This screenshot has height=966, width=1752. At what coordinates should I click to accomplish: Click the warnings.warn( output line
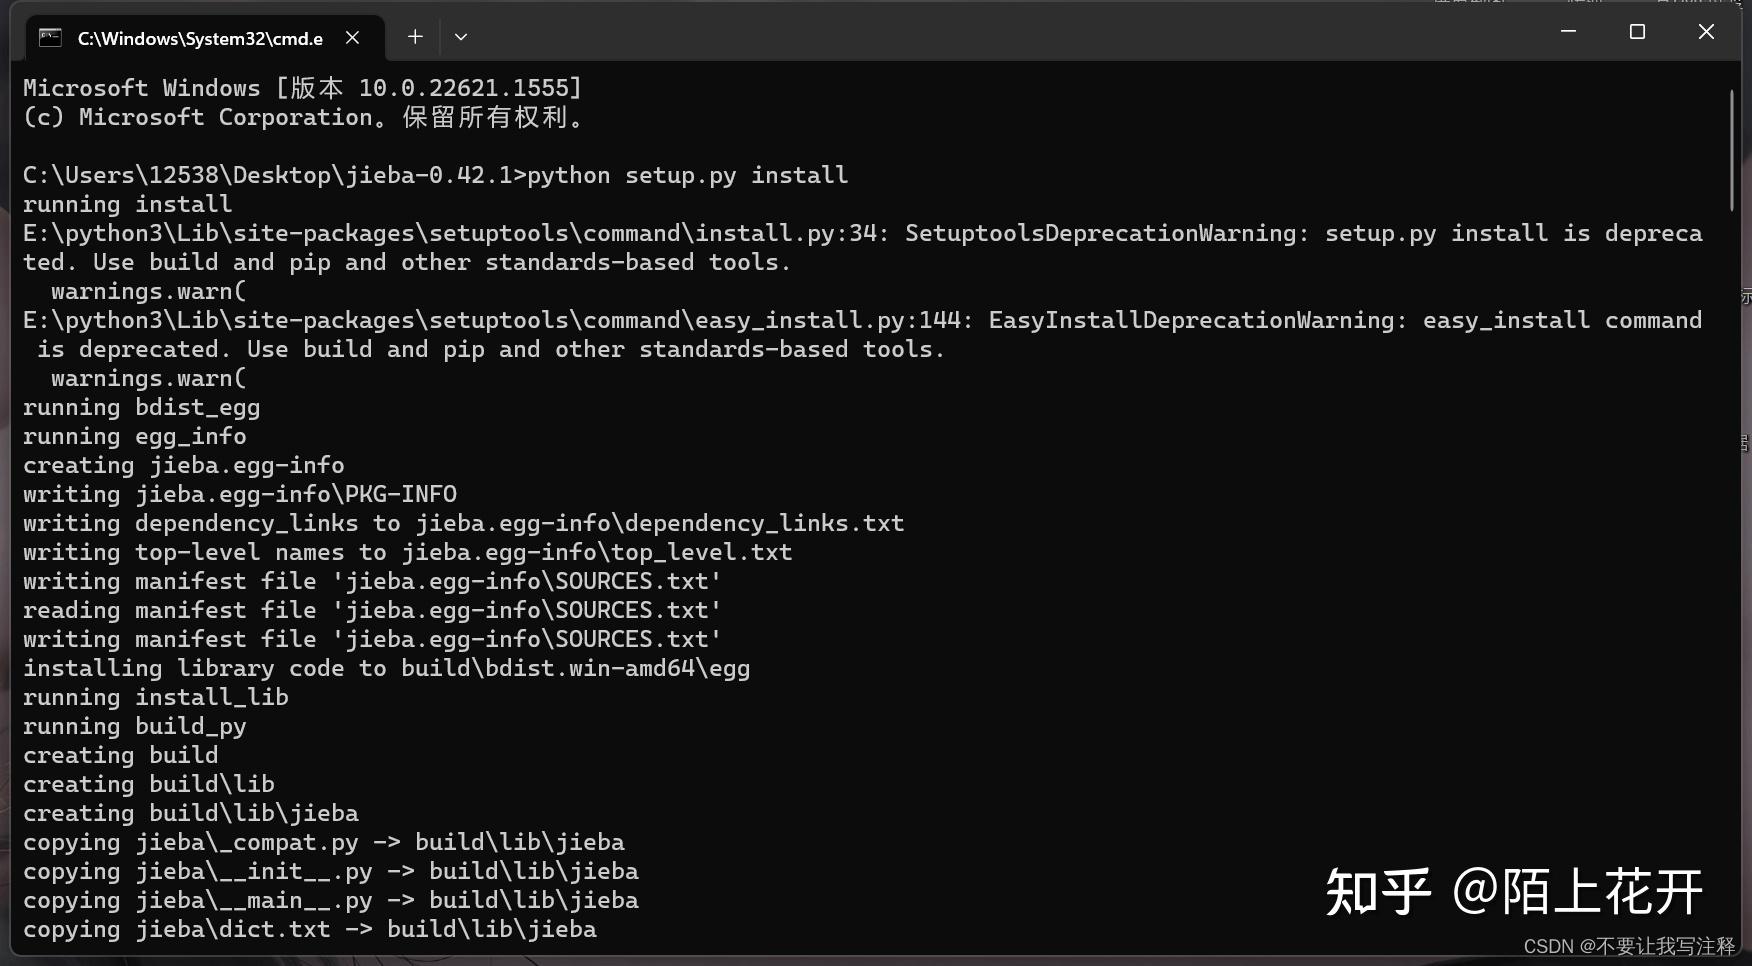(147, 290)
